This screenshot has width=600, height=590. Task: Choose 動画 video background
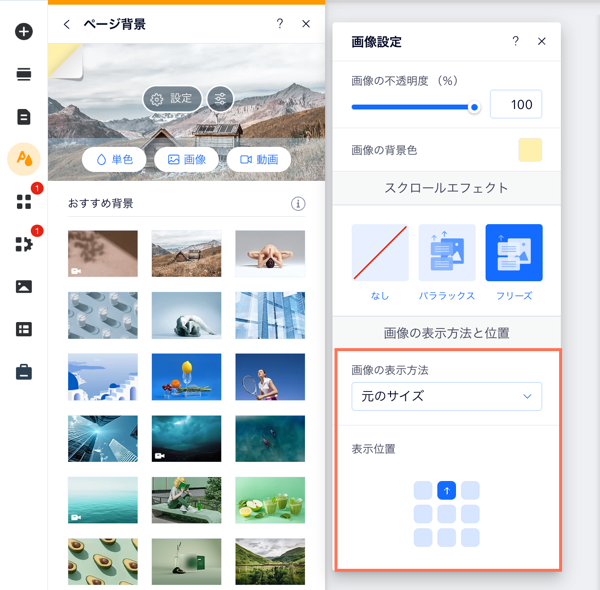pyautogui.click(x=259, y=159)
